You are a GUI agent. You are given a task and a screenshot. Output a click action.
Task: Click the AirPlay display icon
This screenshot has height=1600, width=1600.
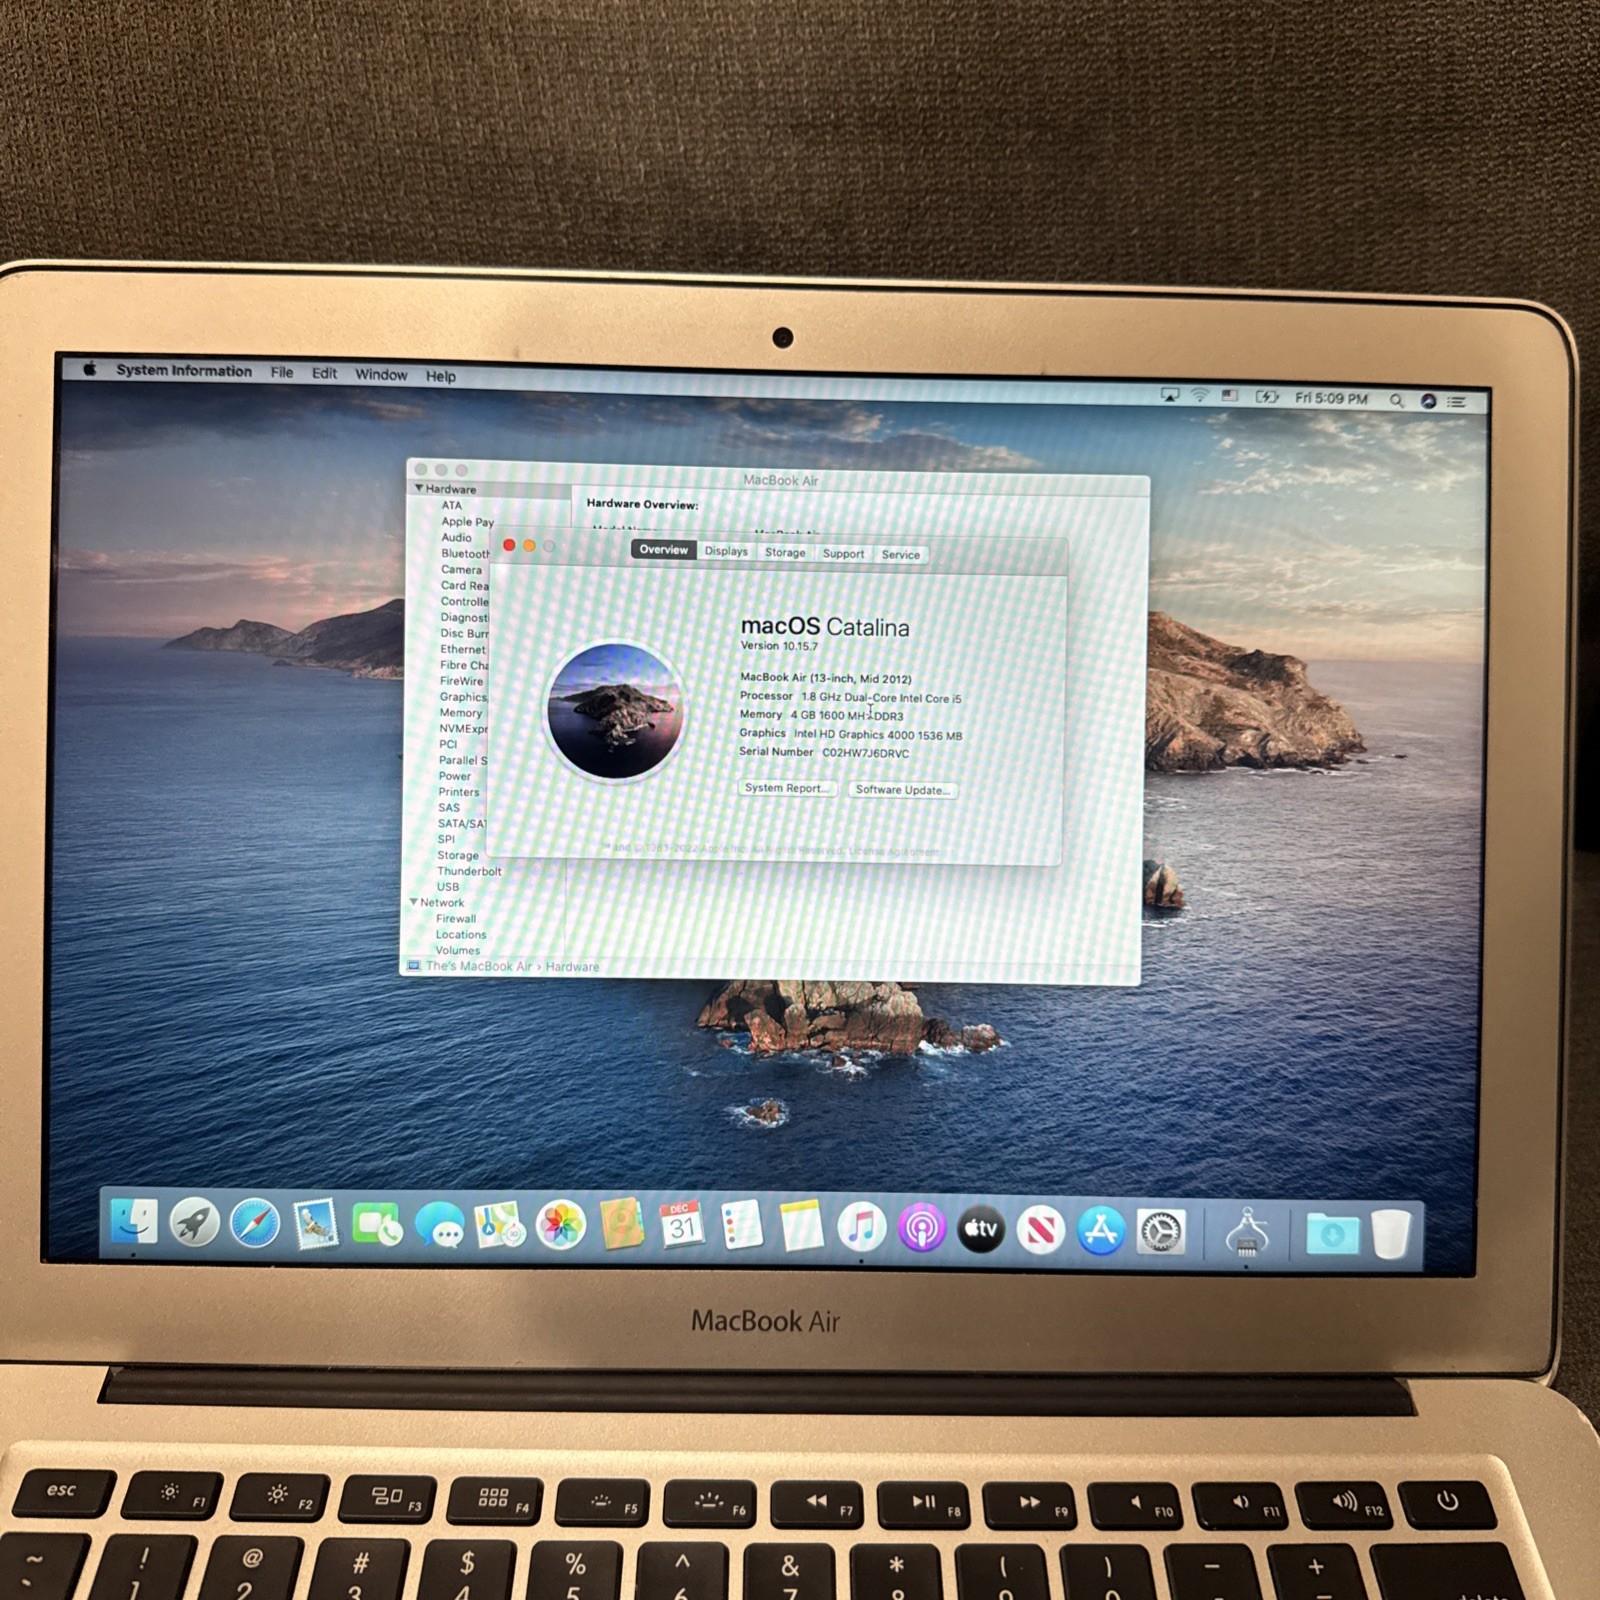tap(1169, 395)
